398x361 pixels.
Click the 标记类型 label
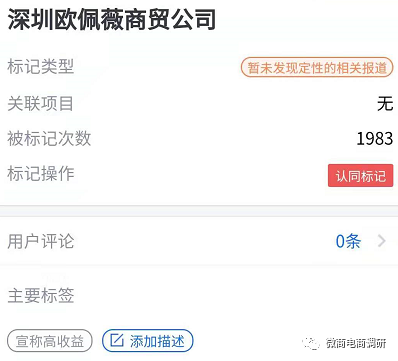[40, 66]
